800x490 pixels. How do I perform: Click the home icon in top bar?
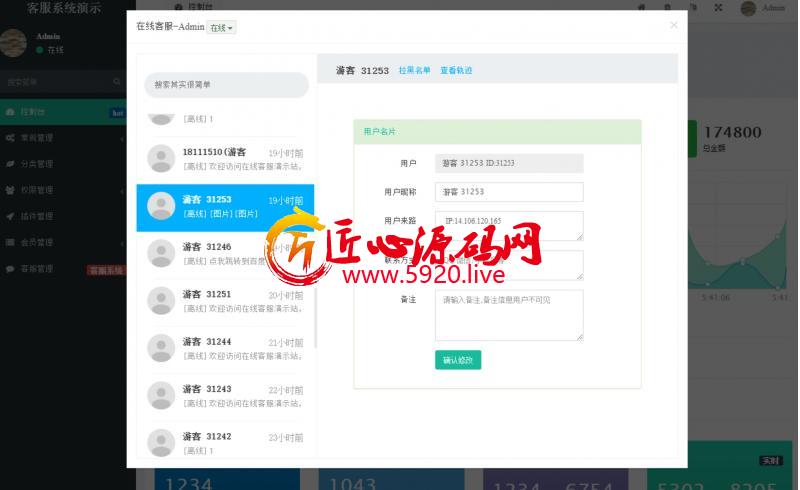pyautogui.click(x=641, y=8)
